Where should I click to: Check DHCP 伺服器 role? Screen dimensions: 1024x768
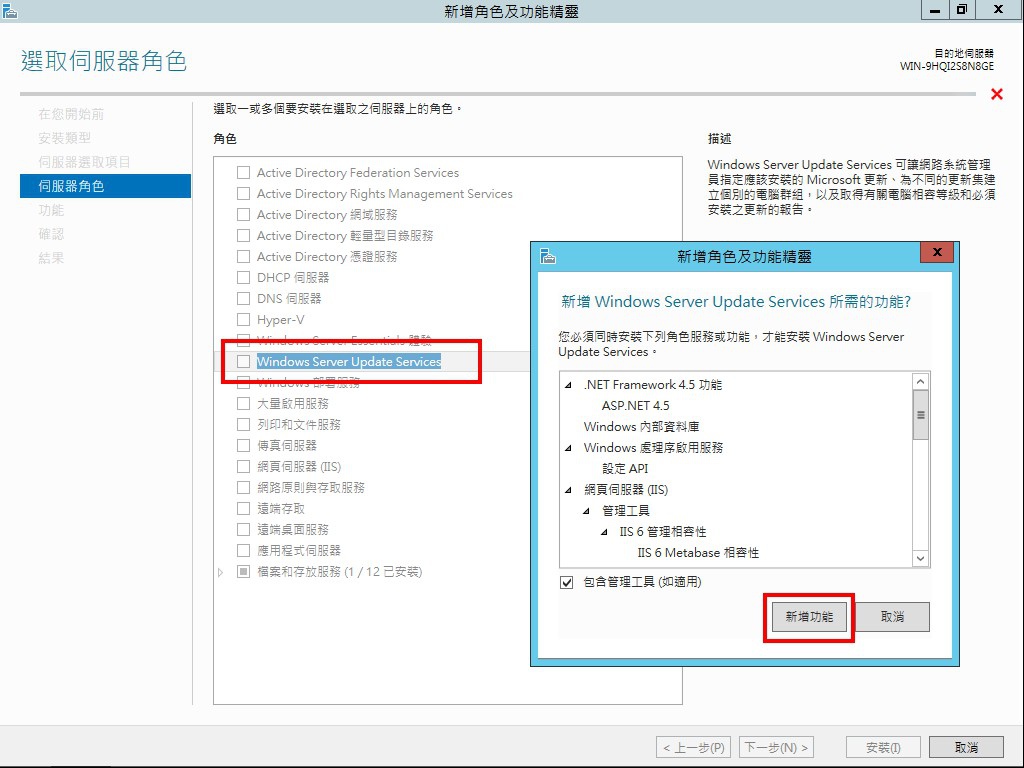click(244, 278)
